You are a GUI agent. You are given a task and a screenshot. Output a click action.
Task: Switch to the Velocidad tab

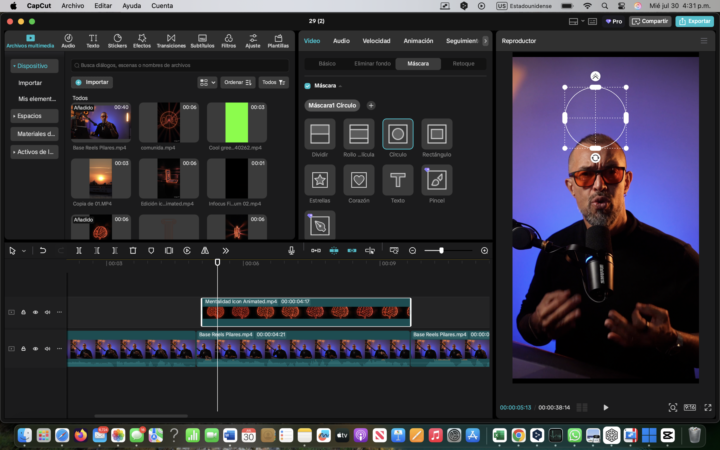[x=376, y=41]
